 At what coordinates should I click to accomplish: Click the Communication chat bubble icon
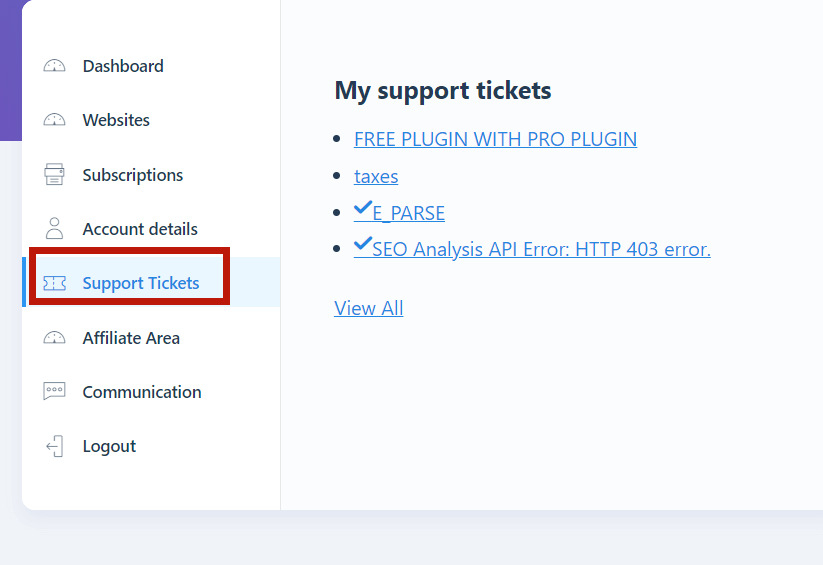coord(54,391)
